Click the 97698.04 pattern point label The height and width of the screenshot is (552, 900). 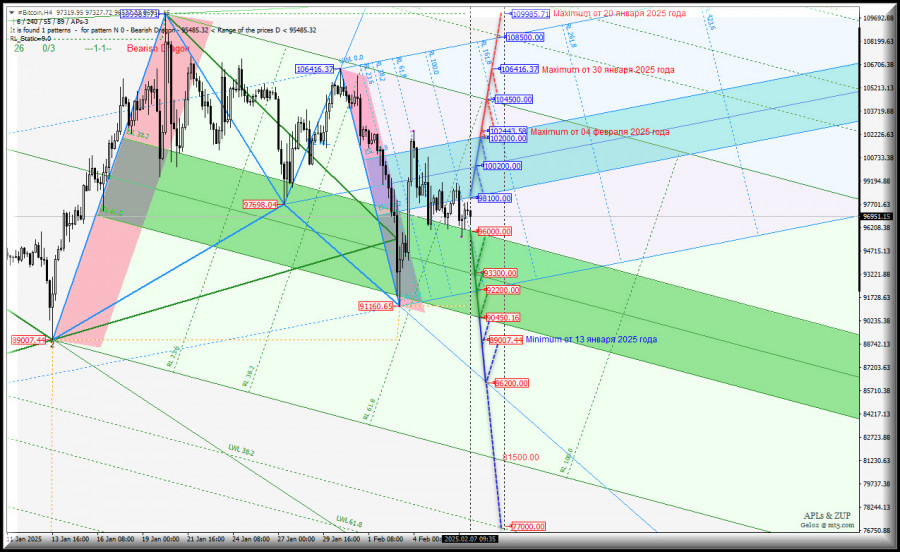pyautogui.click(x=260, y=204)
